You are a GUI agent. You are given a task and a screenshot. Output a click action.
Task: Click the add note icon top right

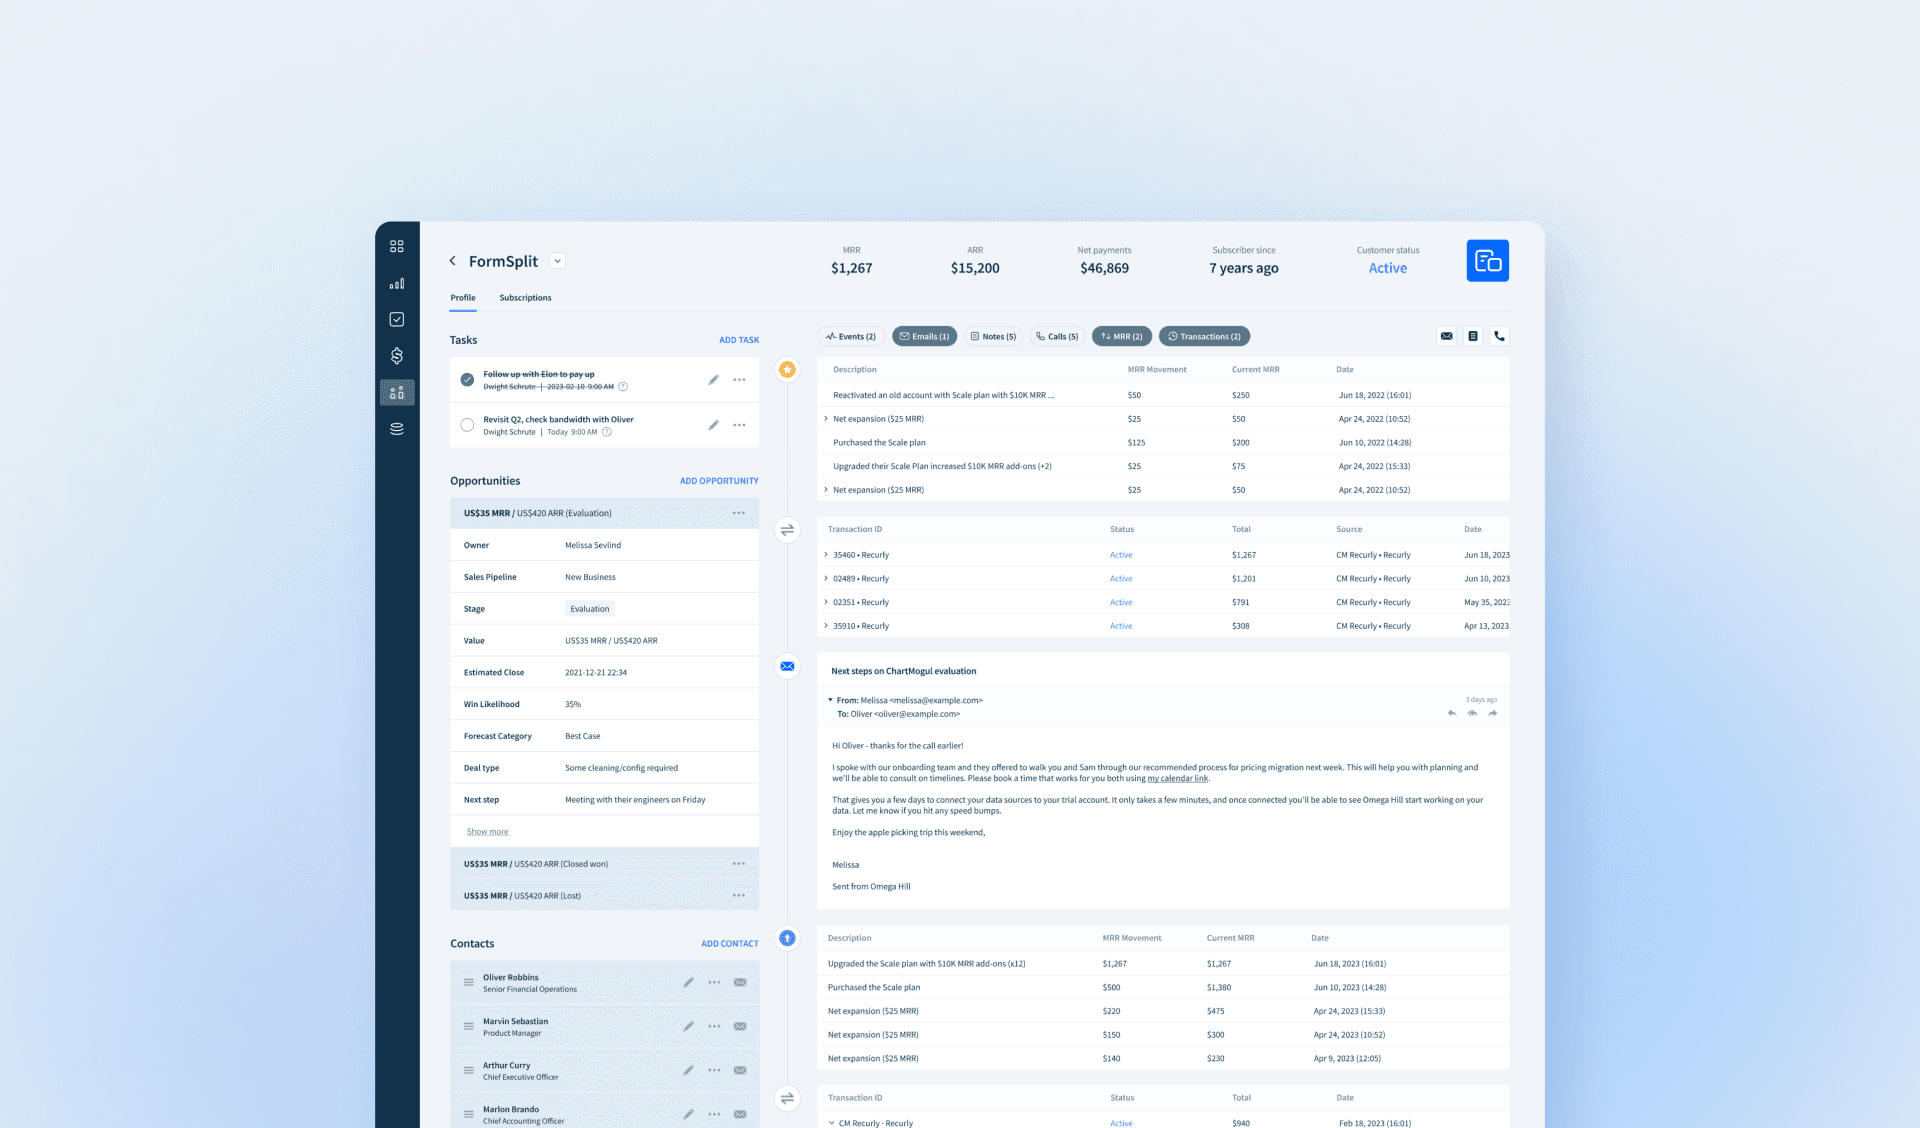(1473, 336)
